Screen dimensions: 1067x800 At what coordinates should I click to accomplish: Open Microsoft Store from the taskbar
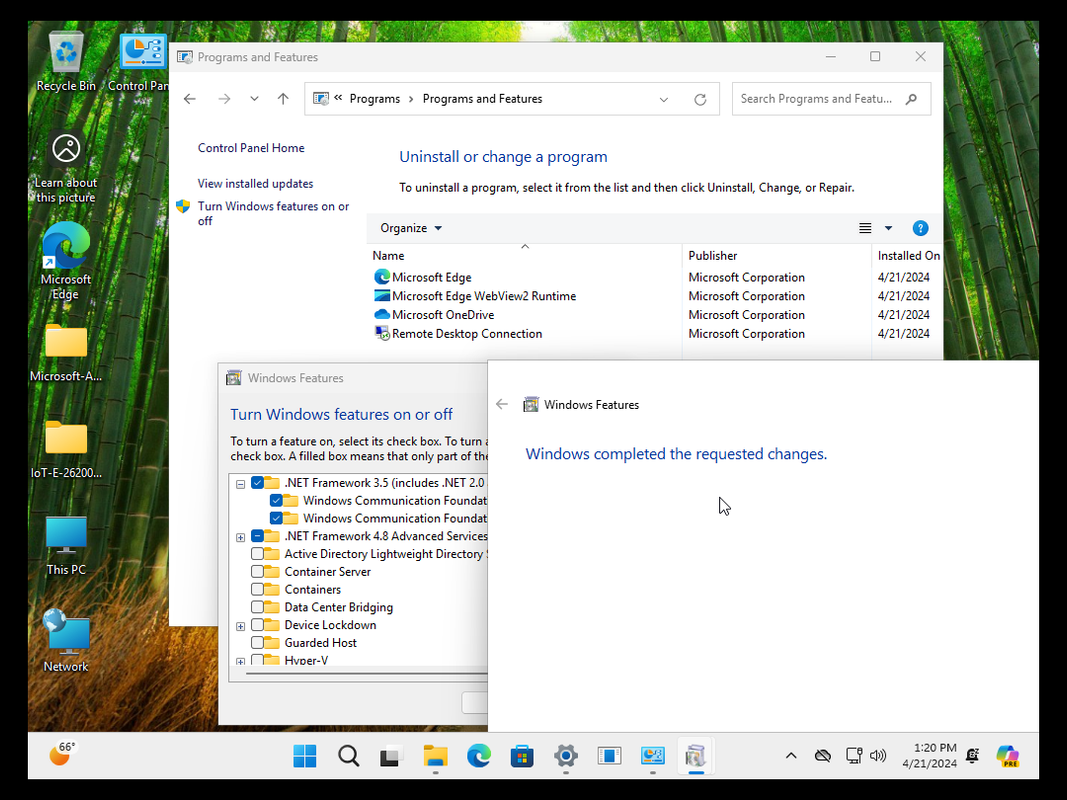[x=522, y=756]
